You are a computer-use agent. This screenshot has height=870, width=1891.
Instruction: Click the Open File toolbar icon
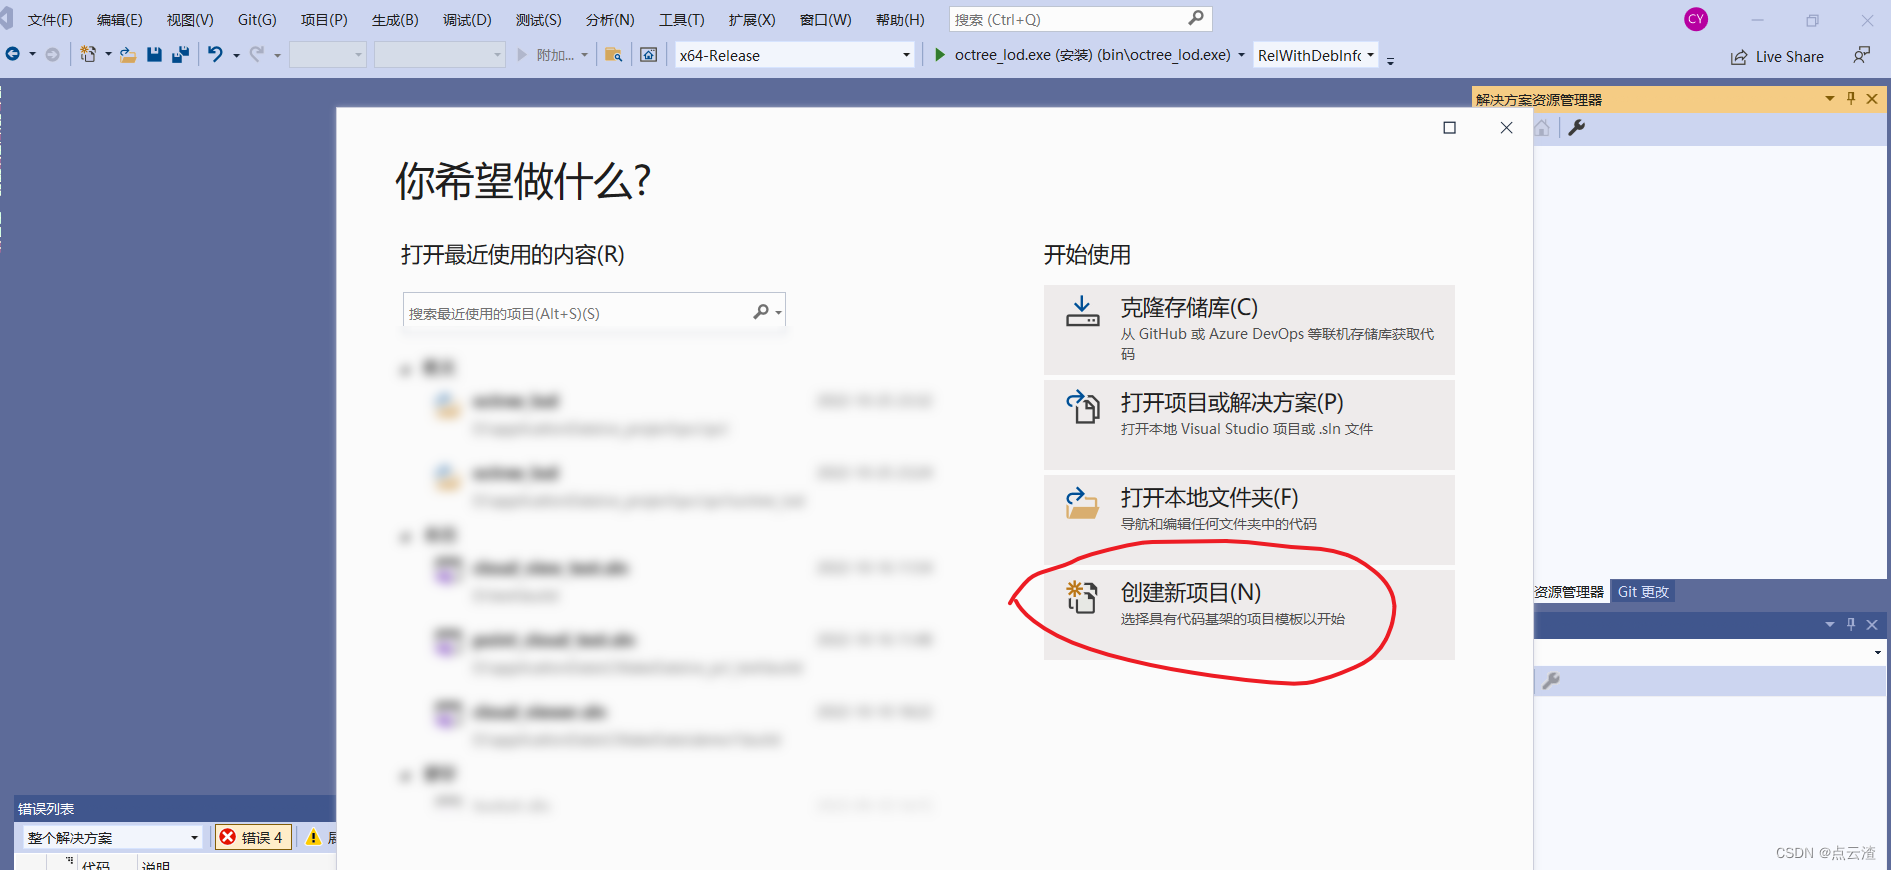[128, 55]
